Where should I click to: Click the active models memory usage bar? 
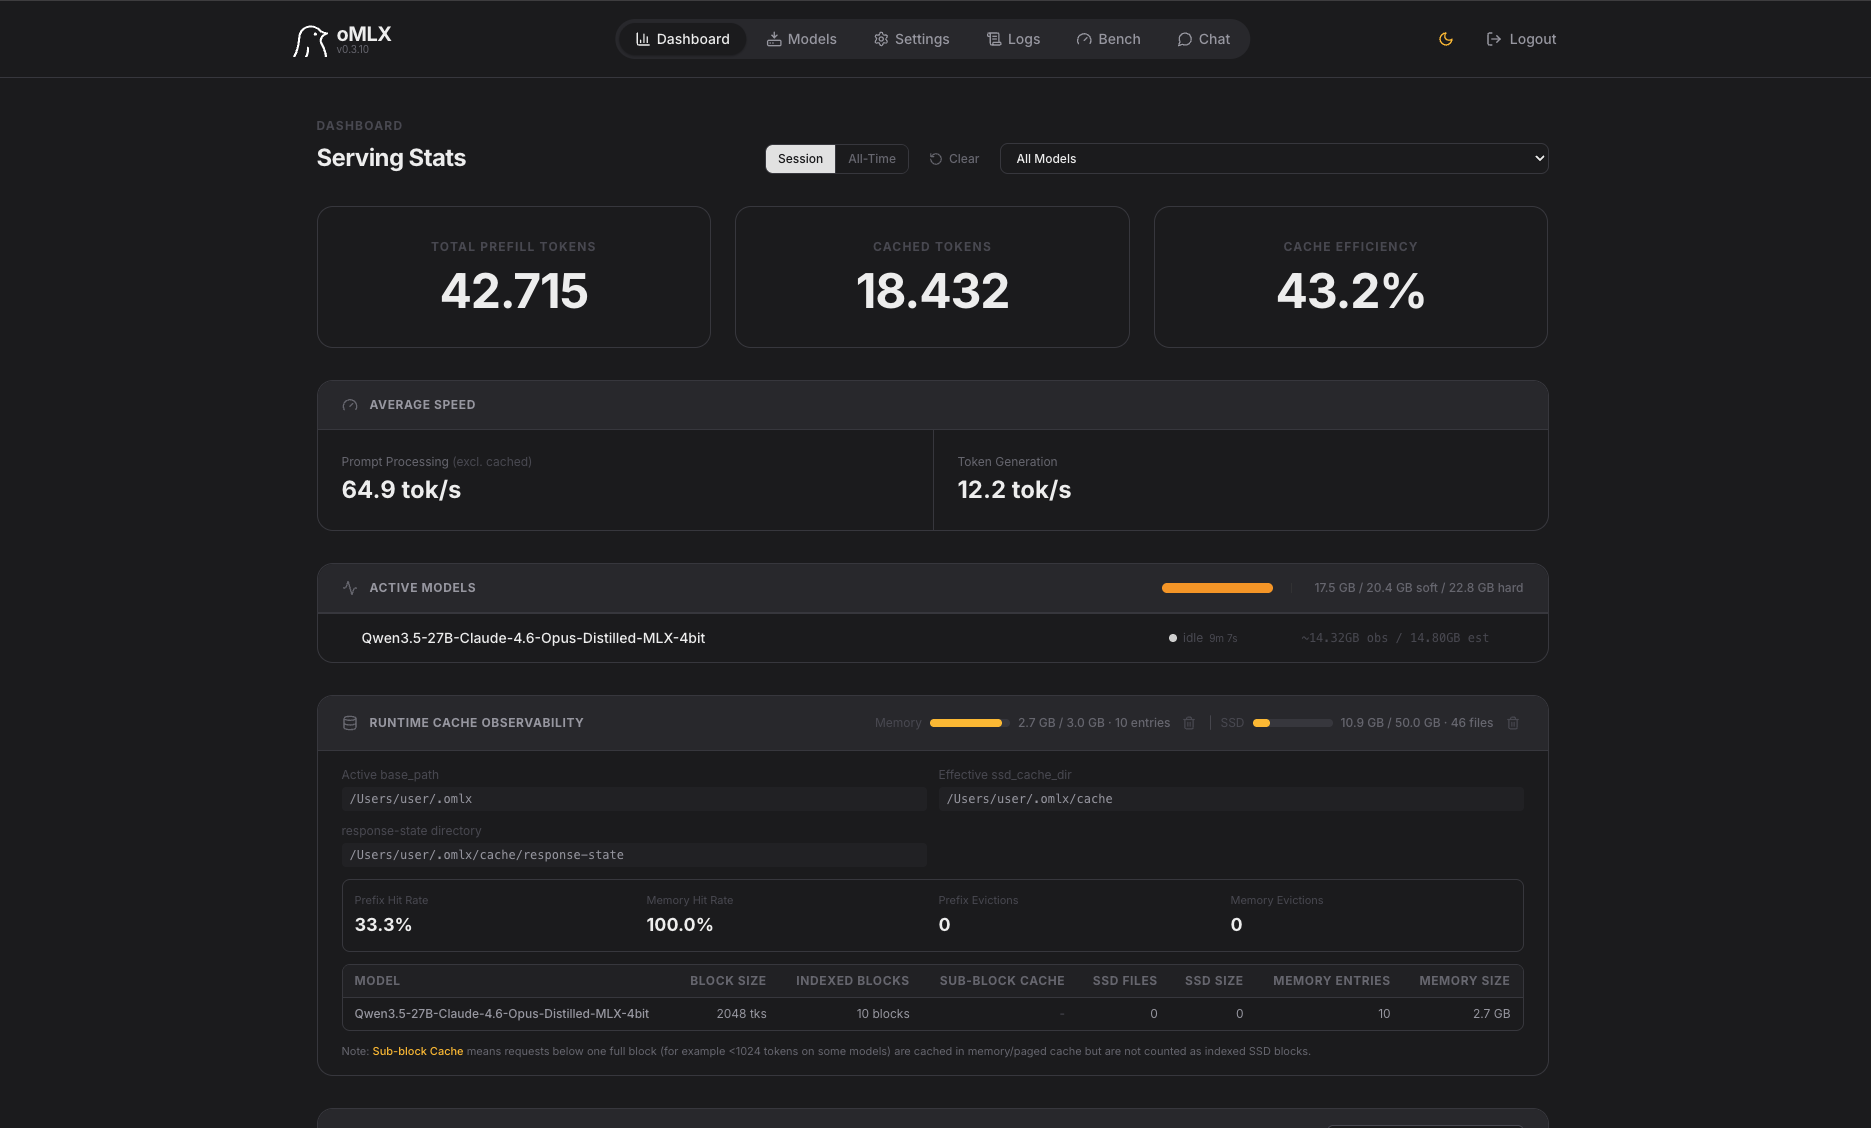click(1217, 588)
